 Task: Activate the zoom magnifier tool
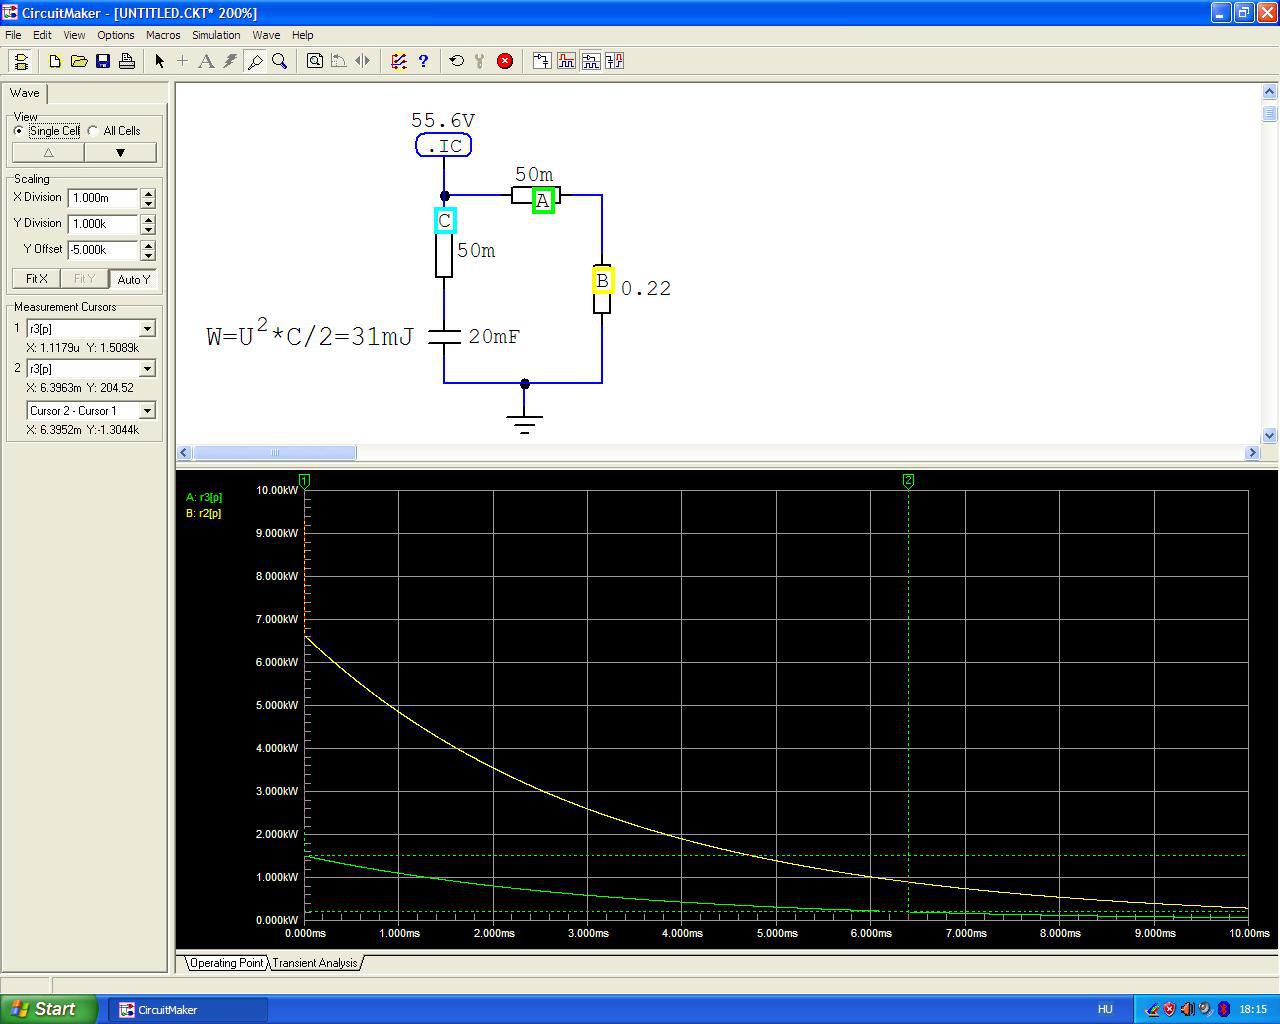(280, 61)
